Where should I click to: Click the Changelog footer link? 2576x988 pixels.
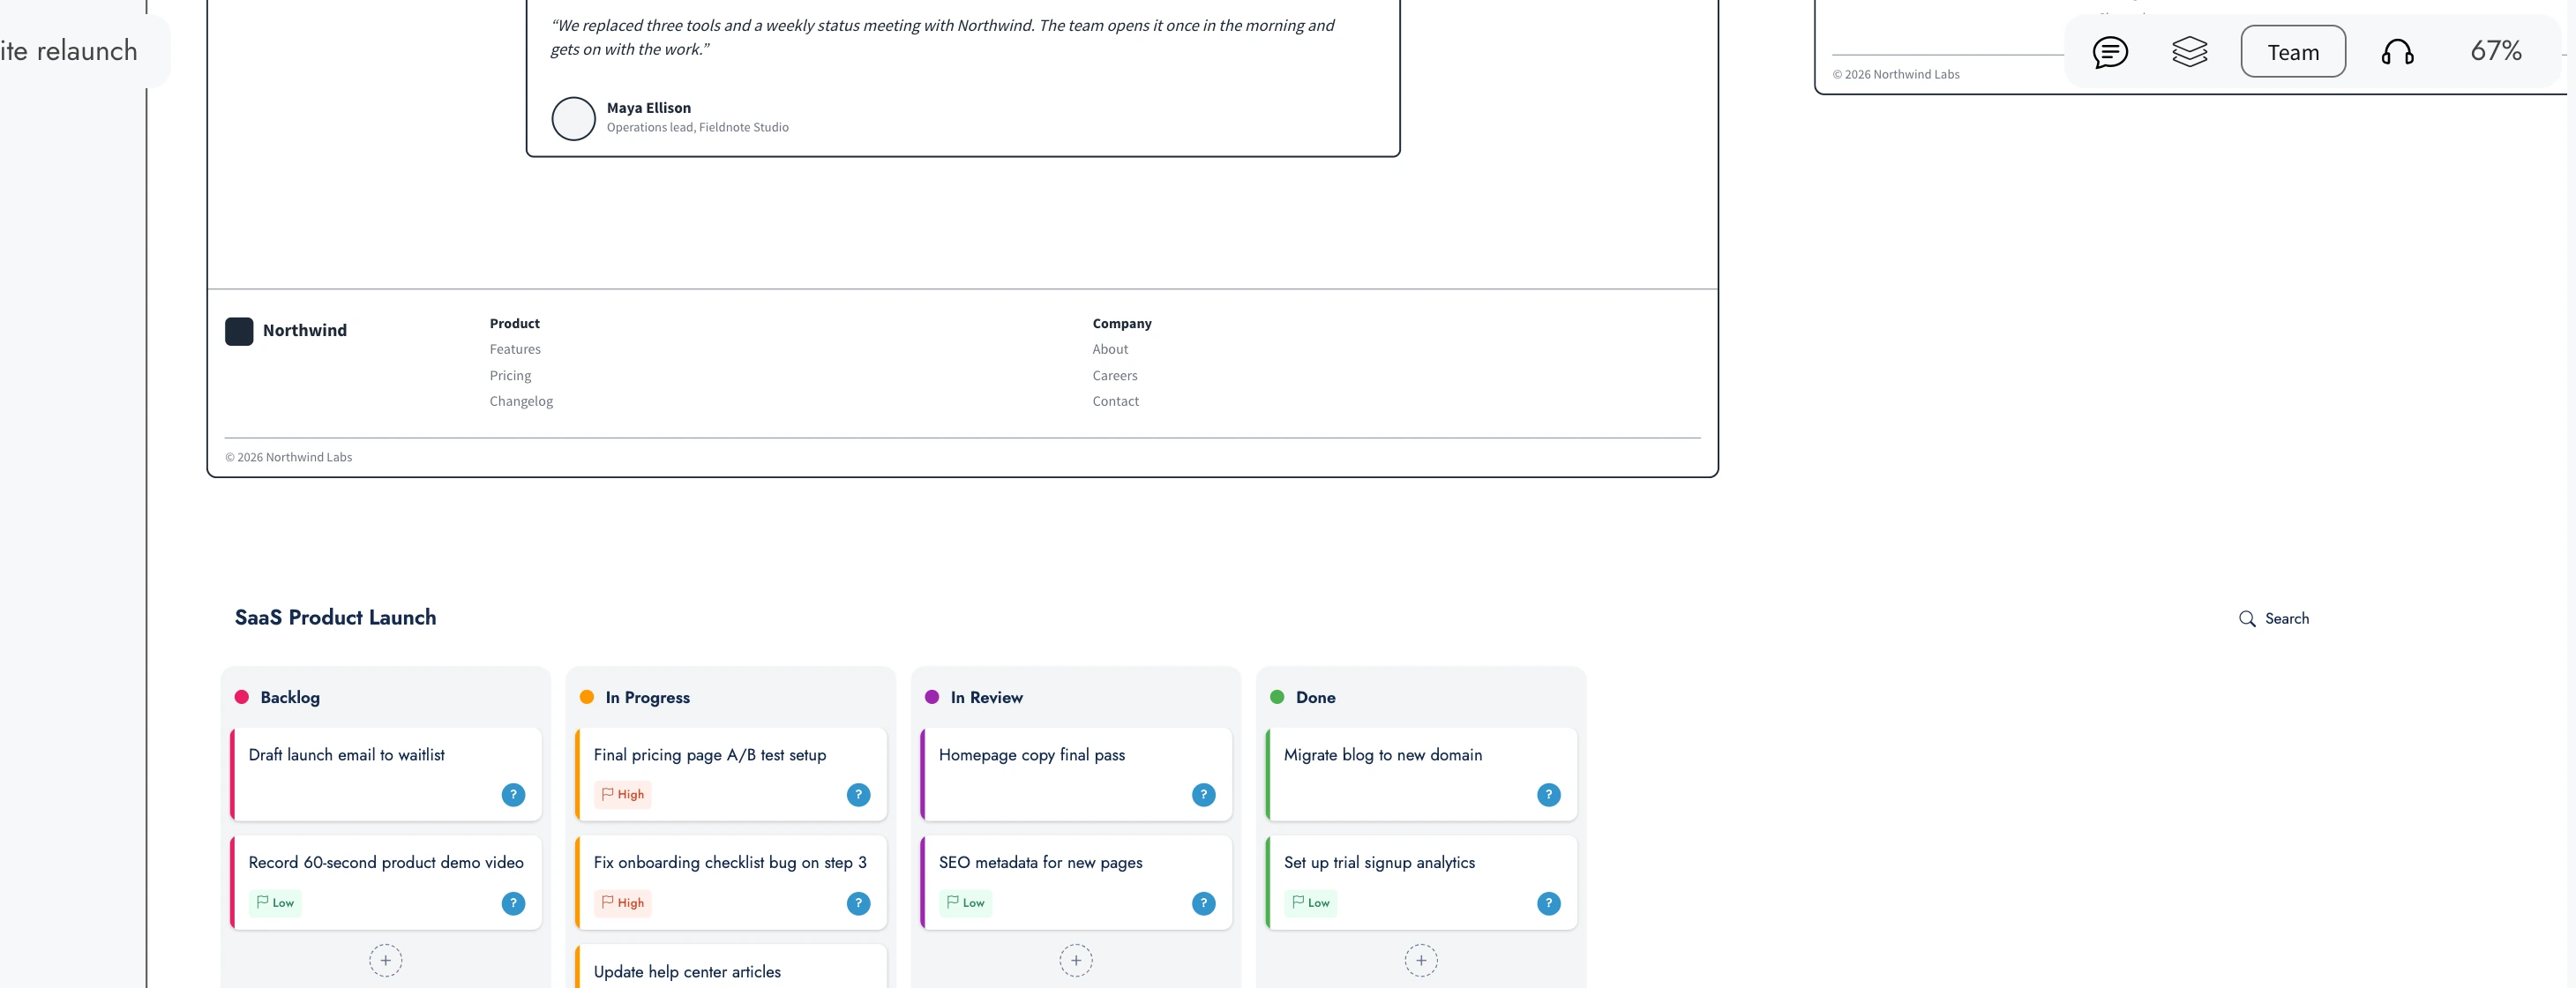coord(521,401)
